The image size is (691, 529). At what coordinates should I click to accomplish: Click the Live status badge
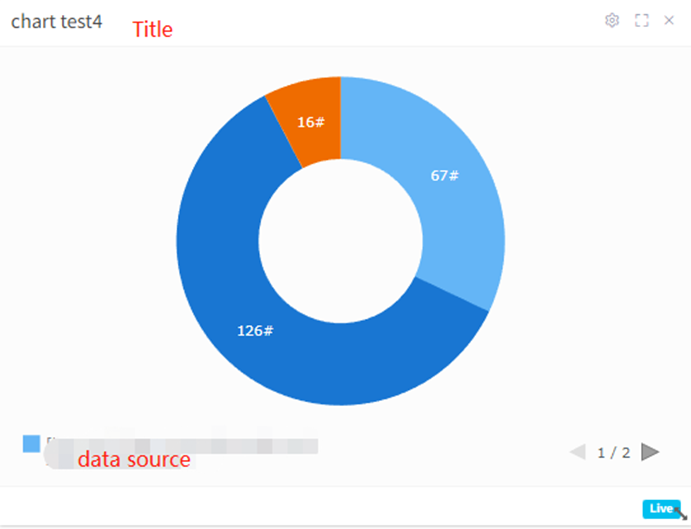click(x=660, y=509)
